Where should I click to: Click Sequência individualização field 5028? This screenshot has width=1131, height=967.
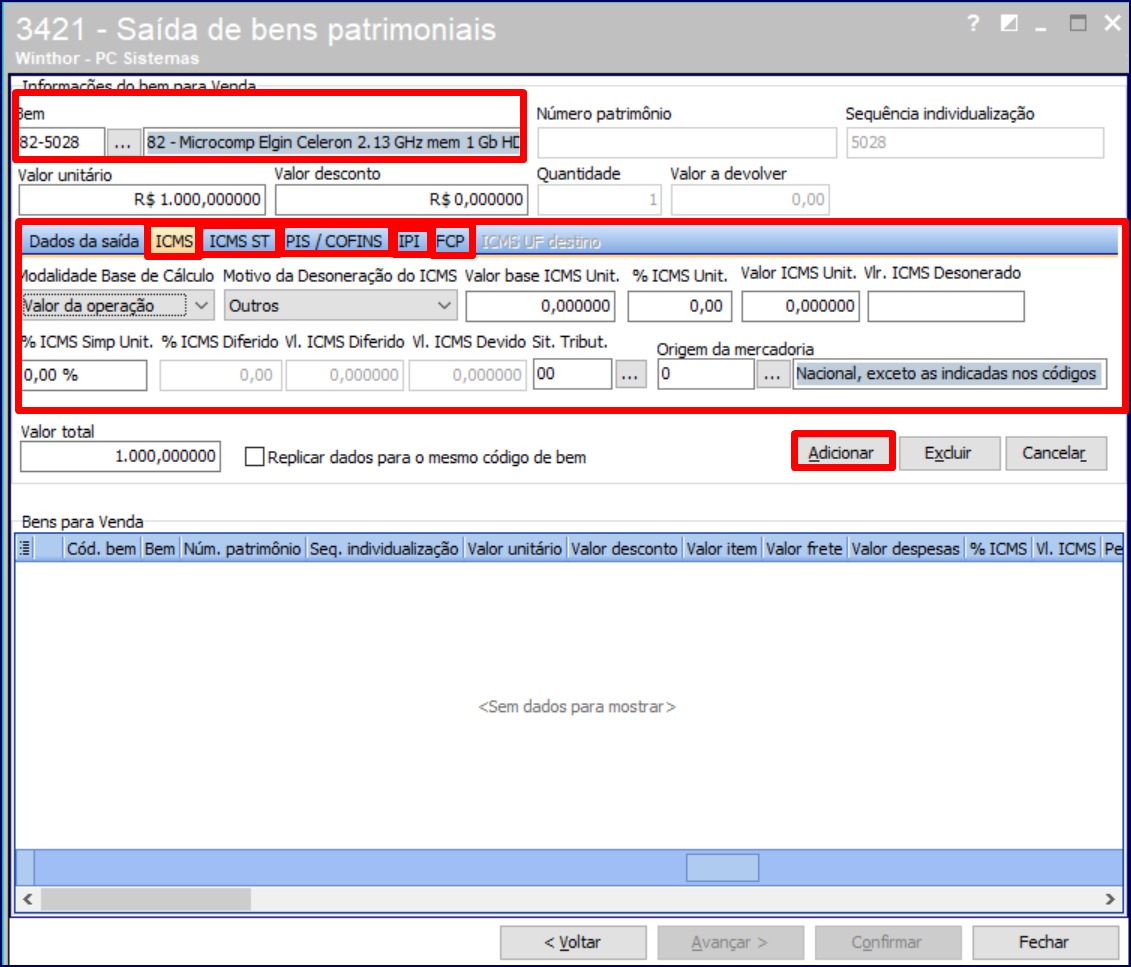point(975,143)
